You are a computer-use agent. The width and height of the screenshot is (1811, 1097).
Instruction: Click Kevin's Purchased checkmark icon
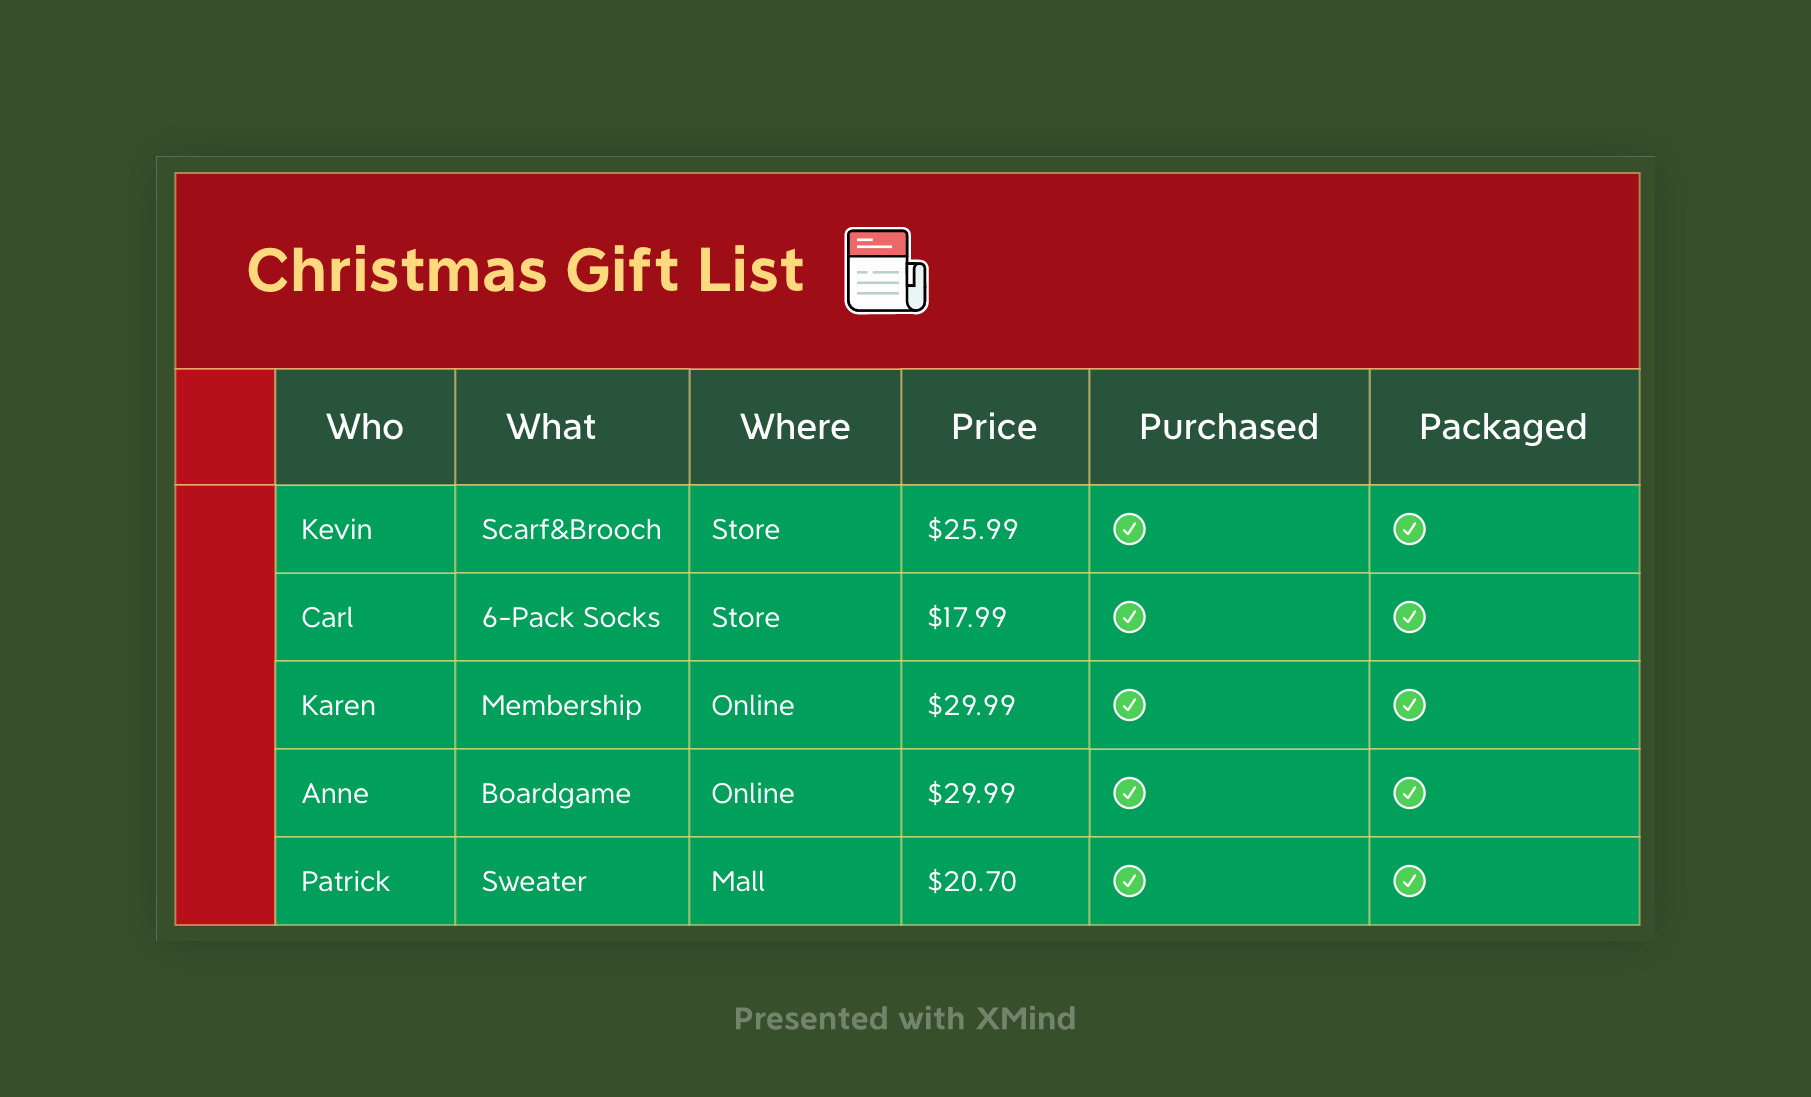click(1129, 529)
